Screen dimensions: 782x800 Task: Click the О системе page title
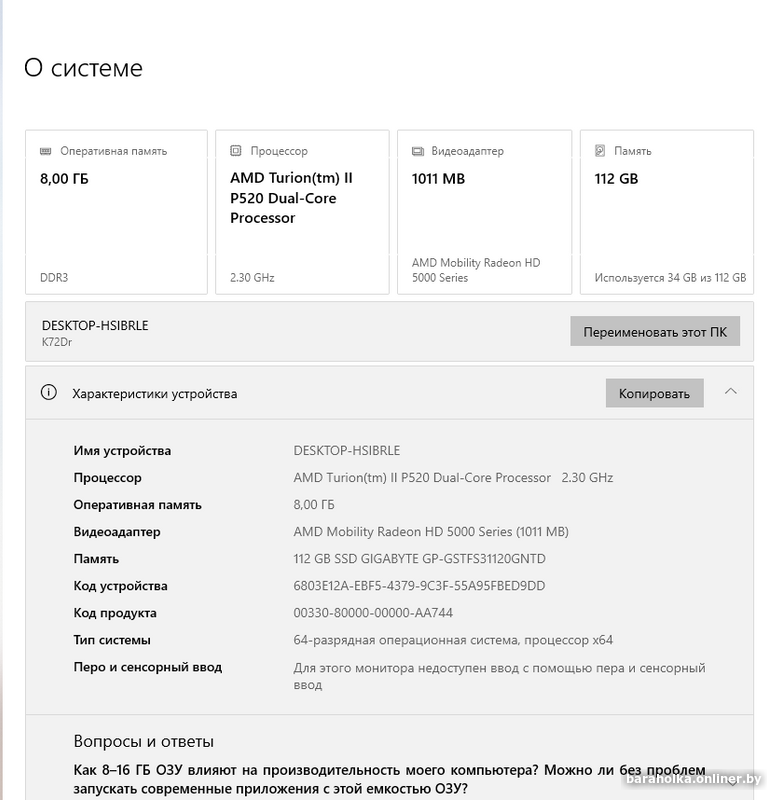point(83,68)
